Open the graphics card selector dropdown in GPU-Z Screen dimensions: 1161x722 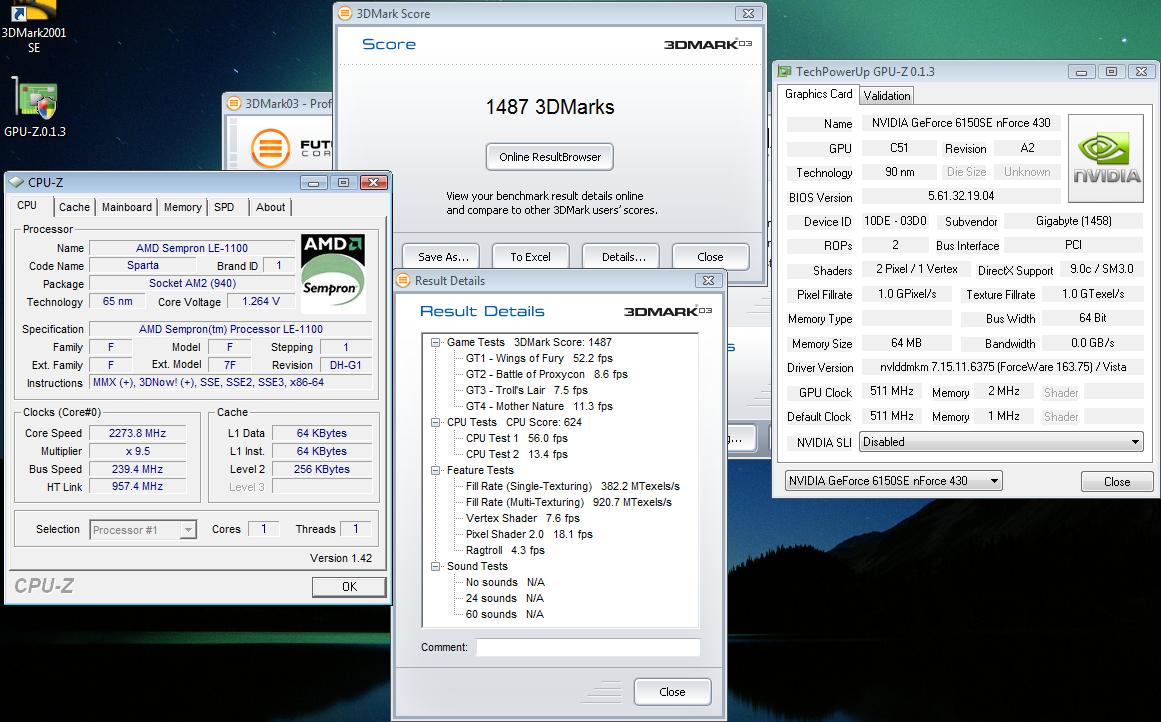(894, 481)
